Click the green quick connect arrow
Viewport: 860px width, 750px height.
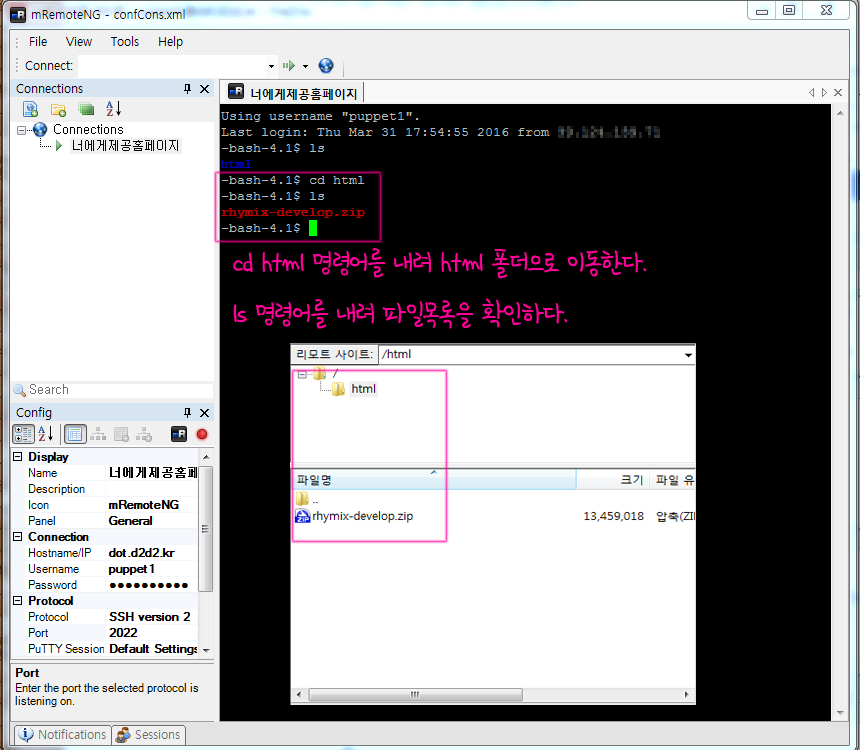pos(289,66)
